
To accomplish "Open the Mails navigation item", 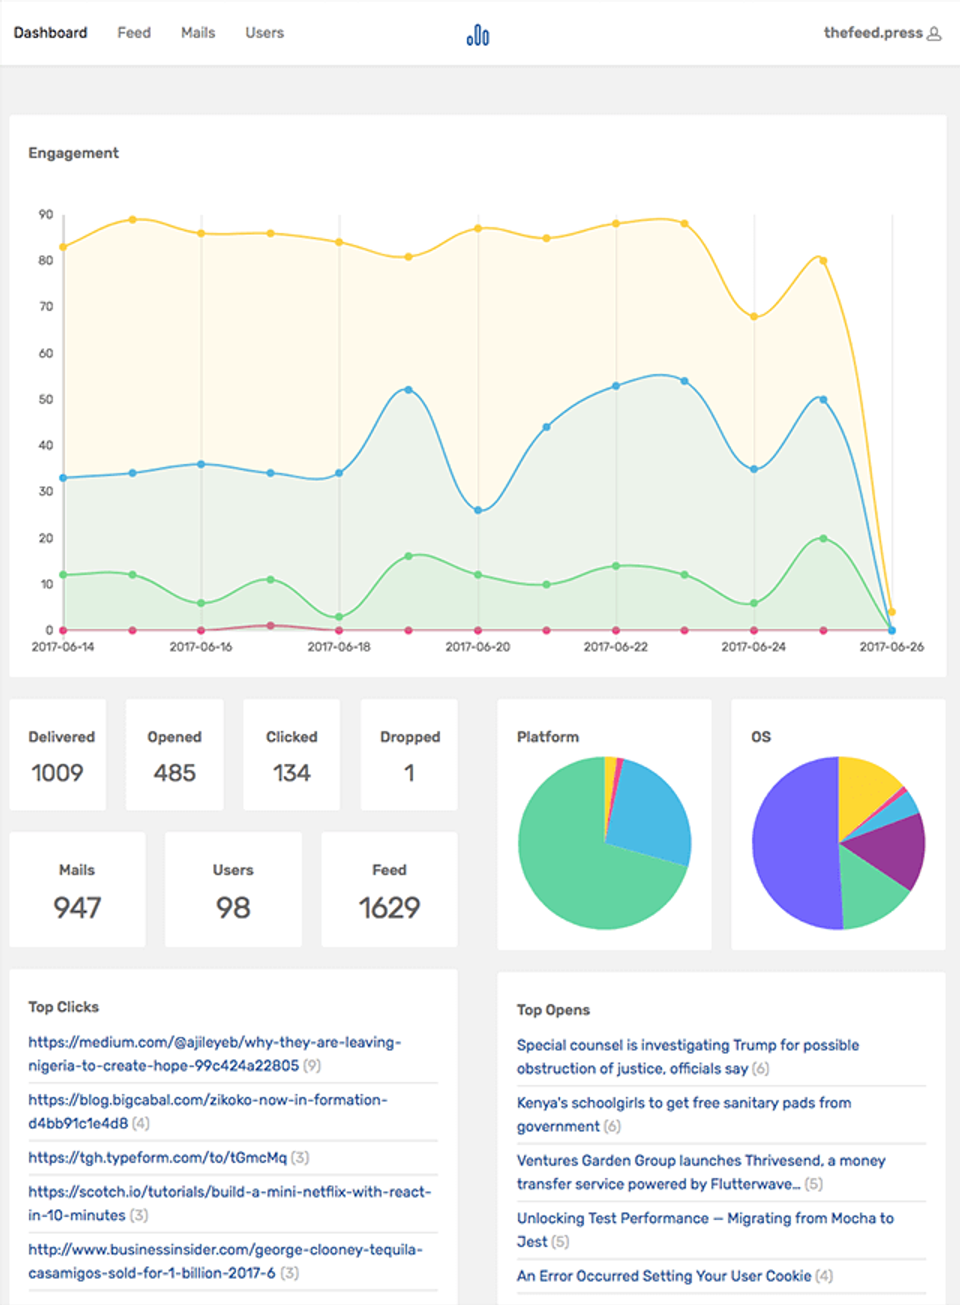I will click(198, 33).
